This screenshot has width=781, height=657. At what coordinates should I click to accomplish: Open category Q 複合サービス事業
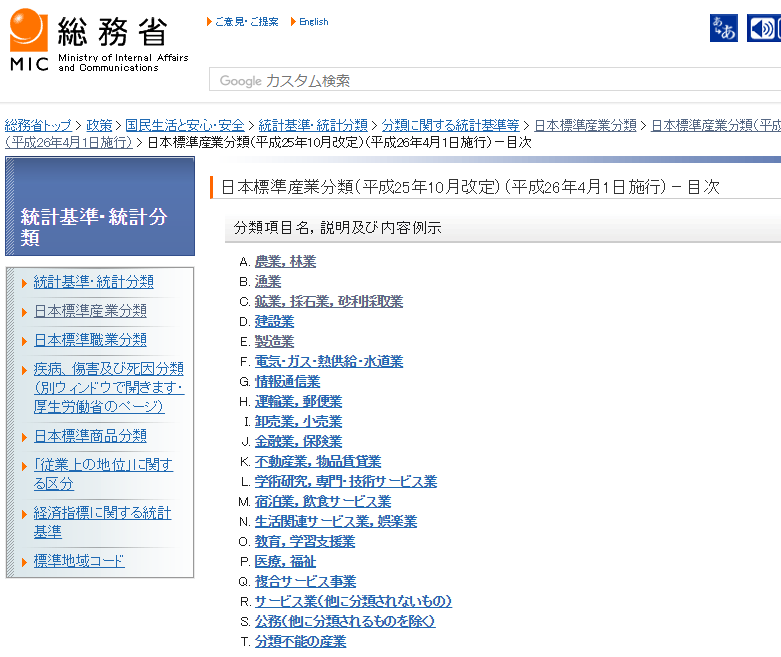click(305, 581)
